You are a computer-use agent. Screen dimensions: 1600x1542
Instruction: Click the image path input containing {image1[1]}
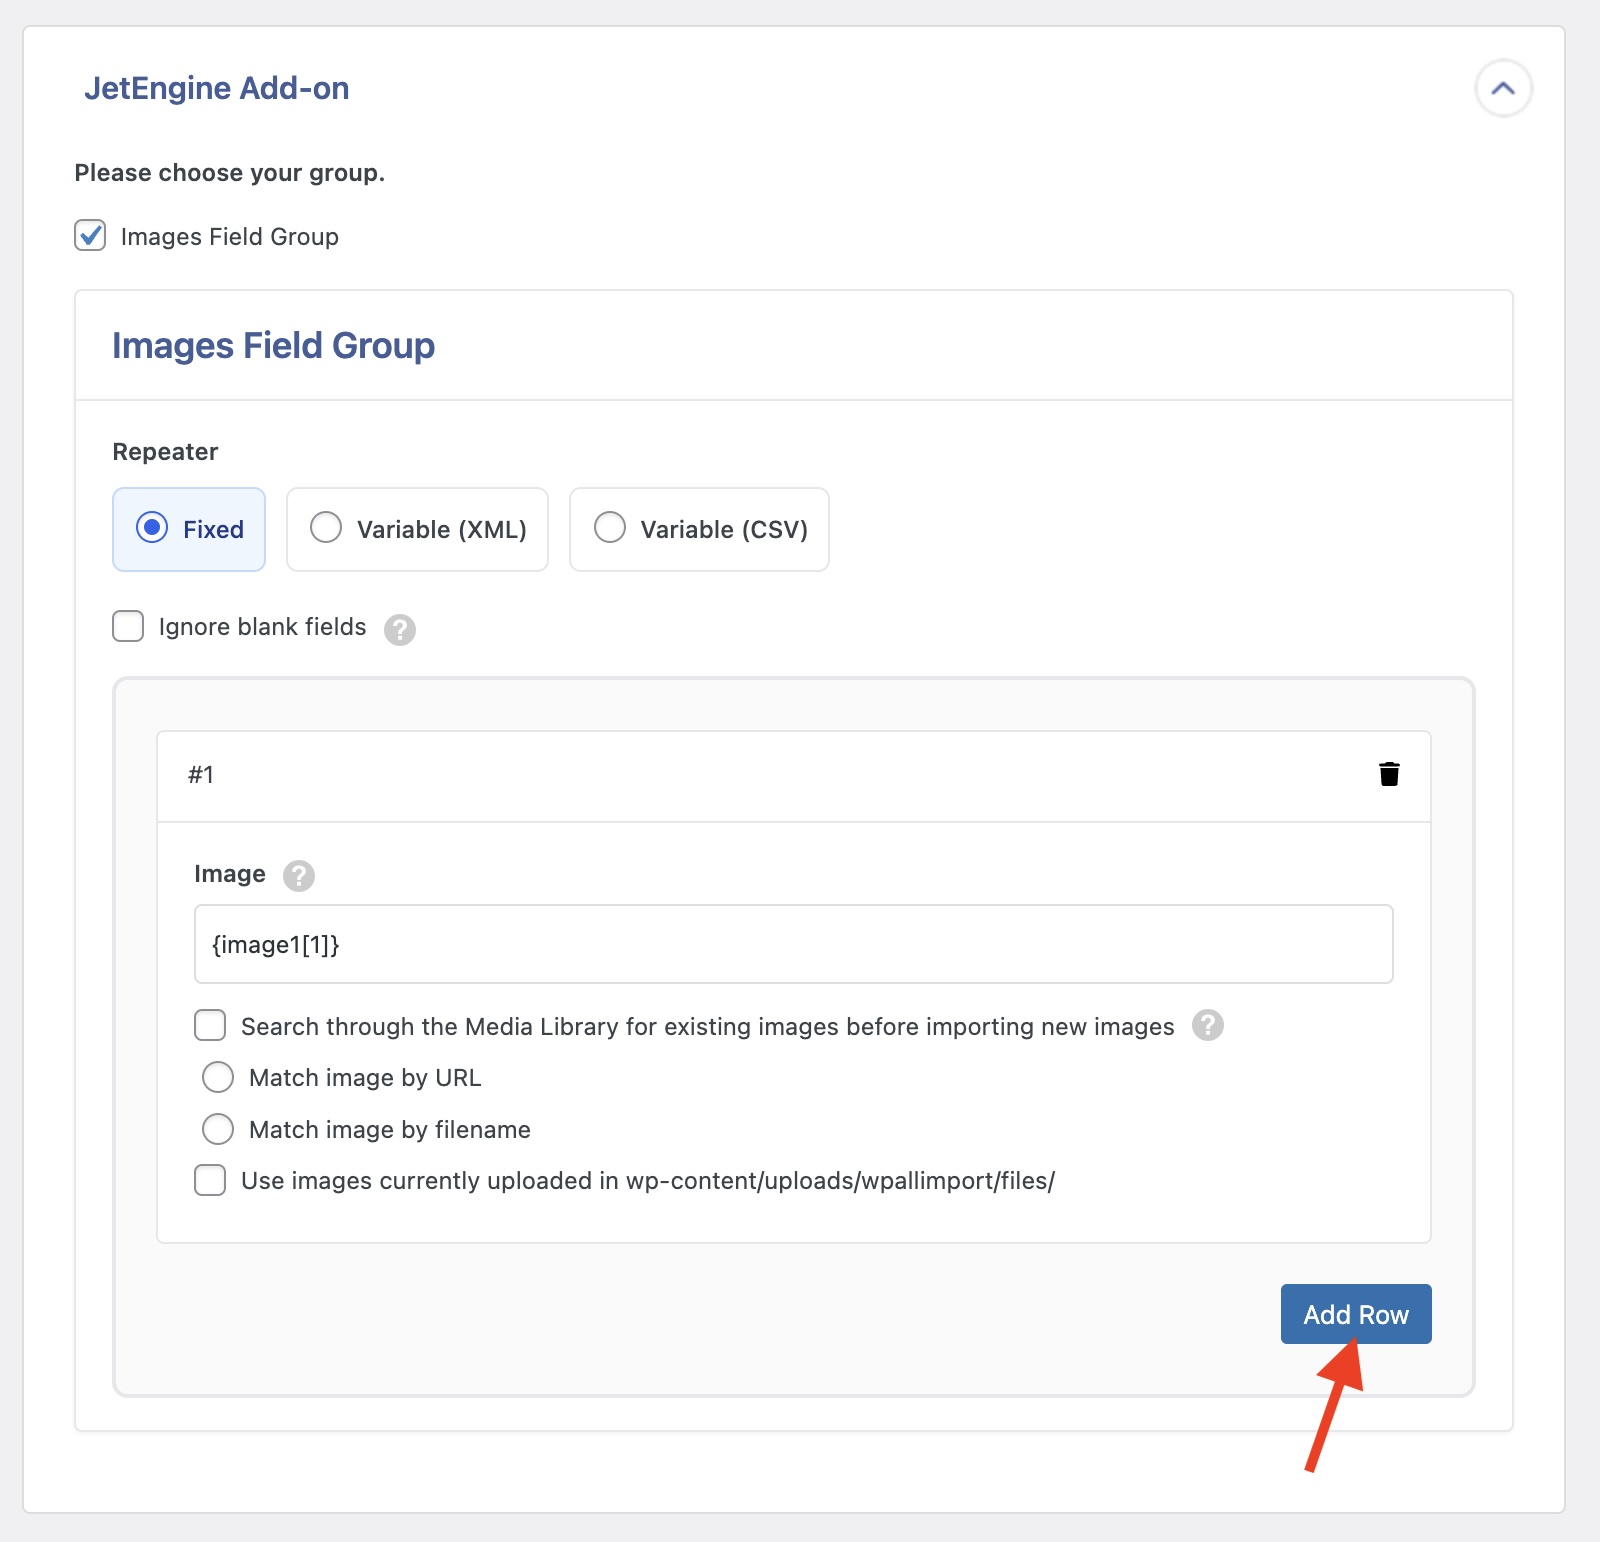793,944
